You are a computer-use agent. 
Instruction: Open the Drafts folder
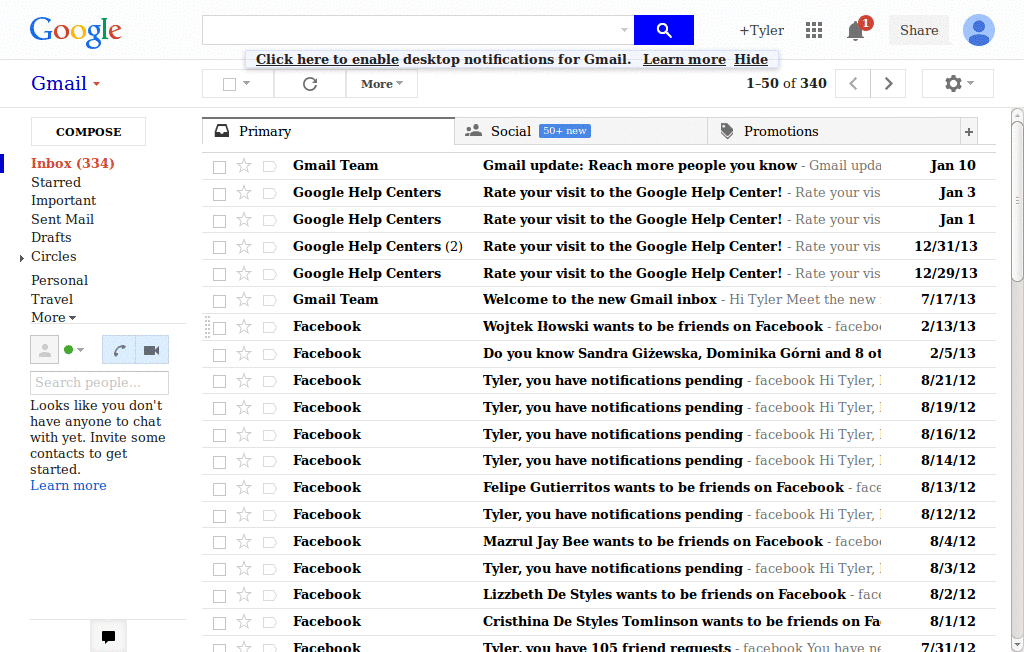point(51,238)
